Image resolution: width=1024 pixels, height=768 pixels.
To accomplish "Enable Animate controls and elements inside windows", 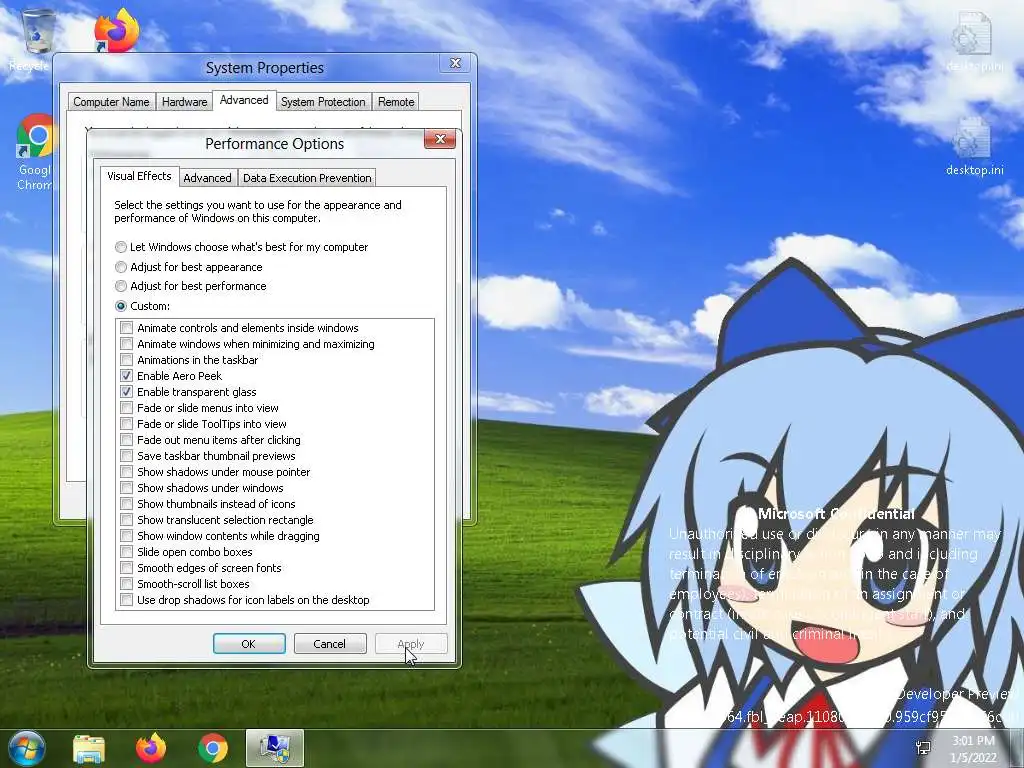I will [127, 328].
